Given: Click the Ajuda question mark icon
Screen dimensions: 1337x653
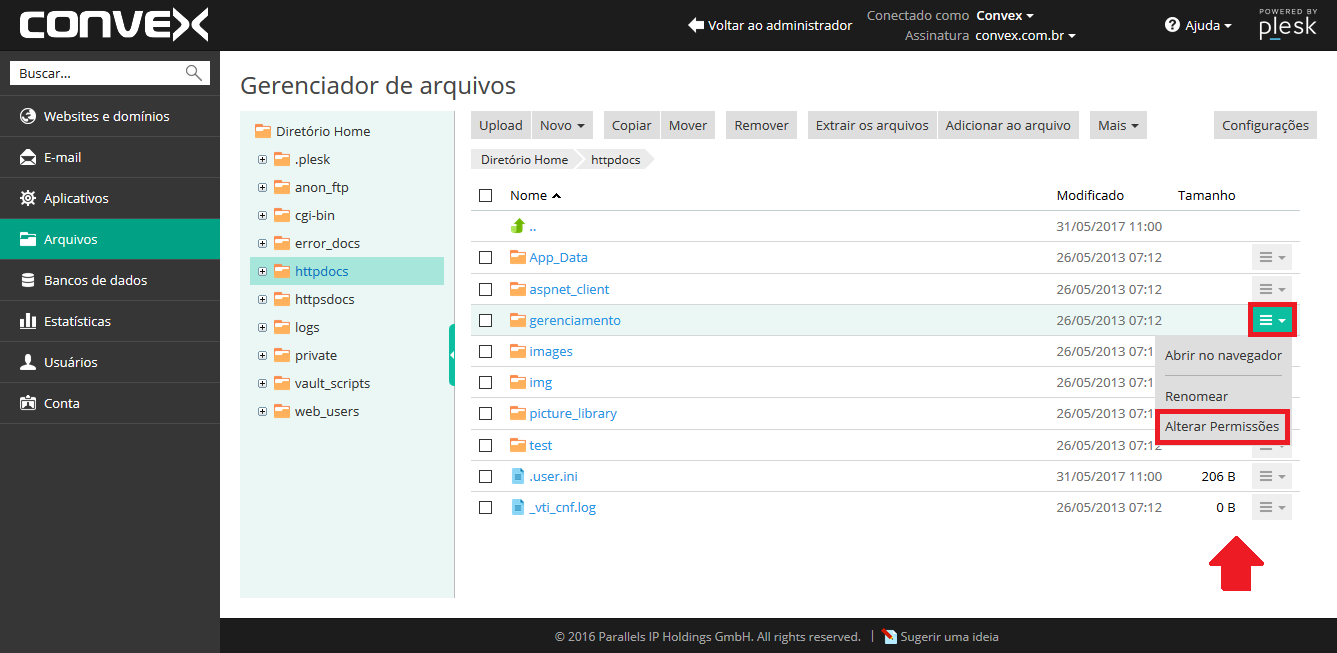Looking at the screenshot, I should (x=1172, y=25).
